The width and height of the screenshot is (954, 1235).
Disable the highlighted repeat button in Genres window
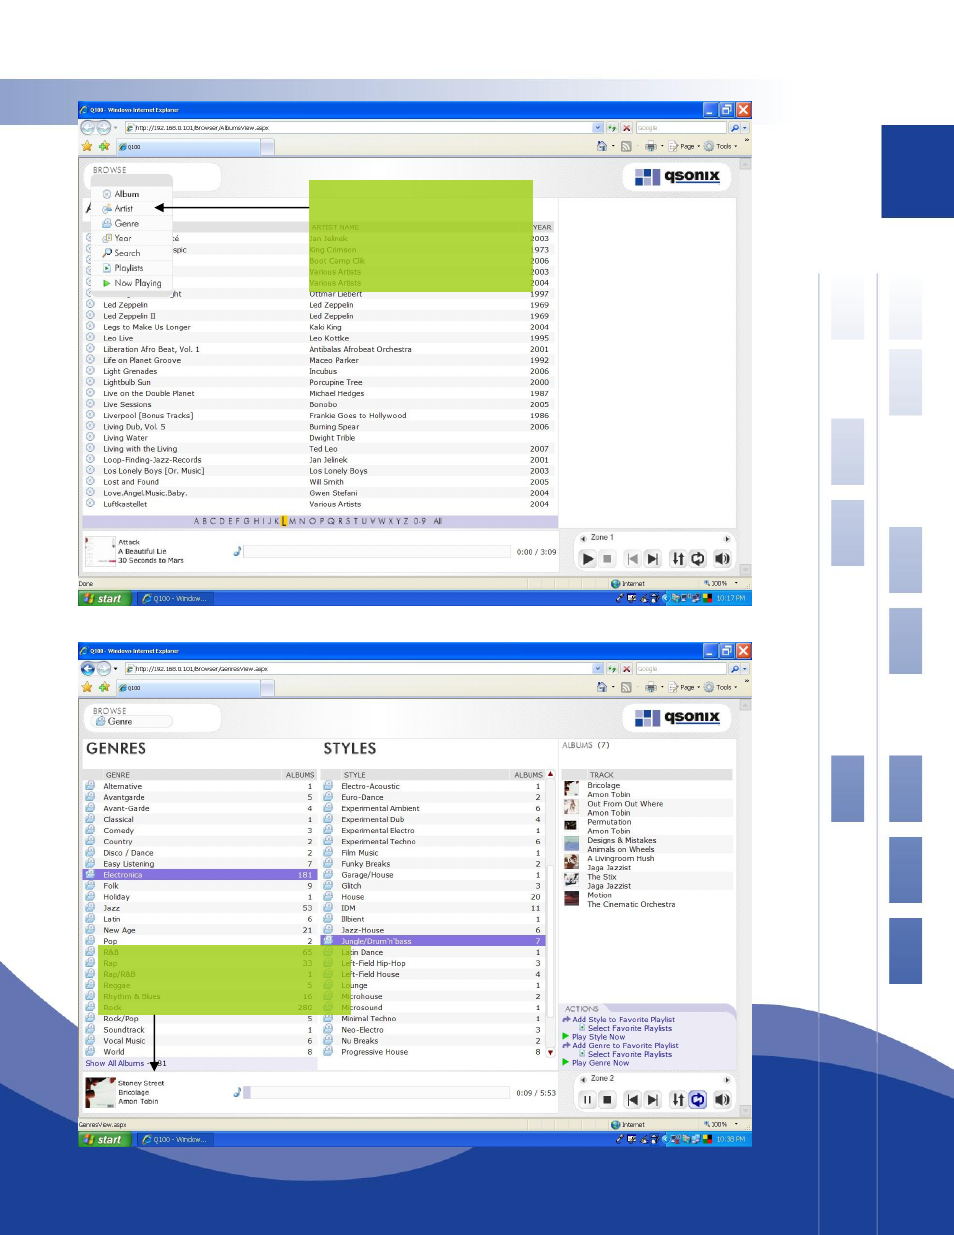click(698, 1100)
